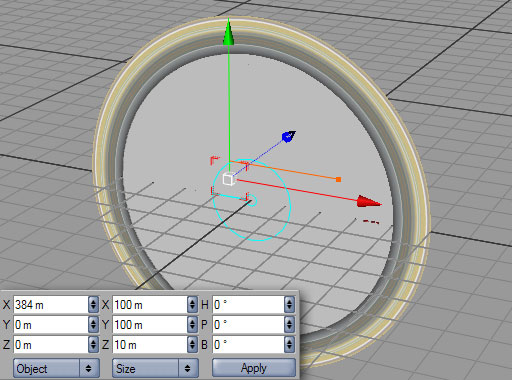
Task: Click the red X-axis arrow handle
Action: coord(369,202)
